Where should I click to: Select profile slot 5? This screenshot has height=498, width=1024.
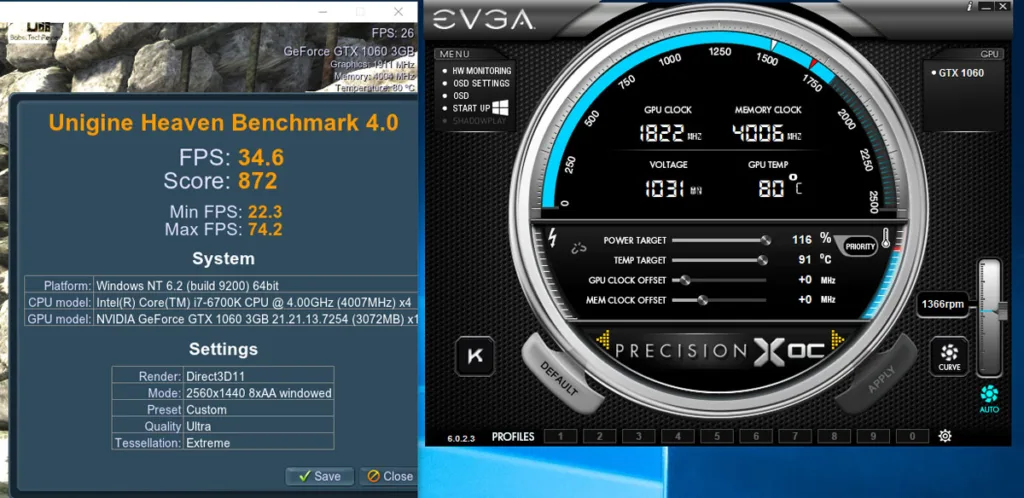(717, 437)
